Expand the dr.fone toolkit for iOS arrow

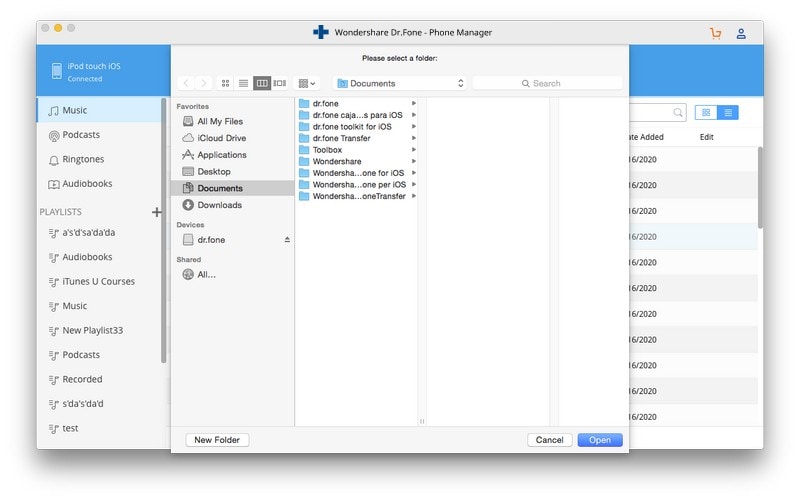tap(414, 127)
